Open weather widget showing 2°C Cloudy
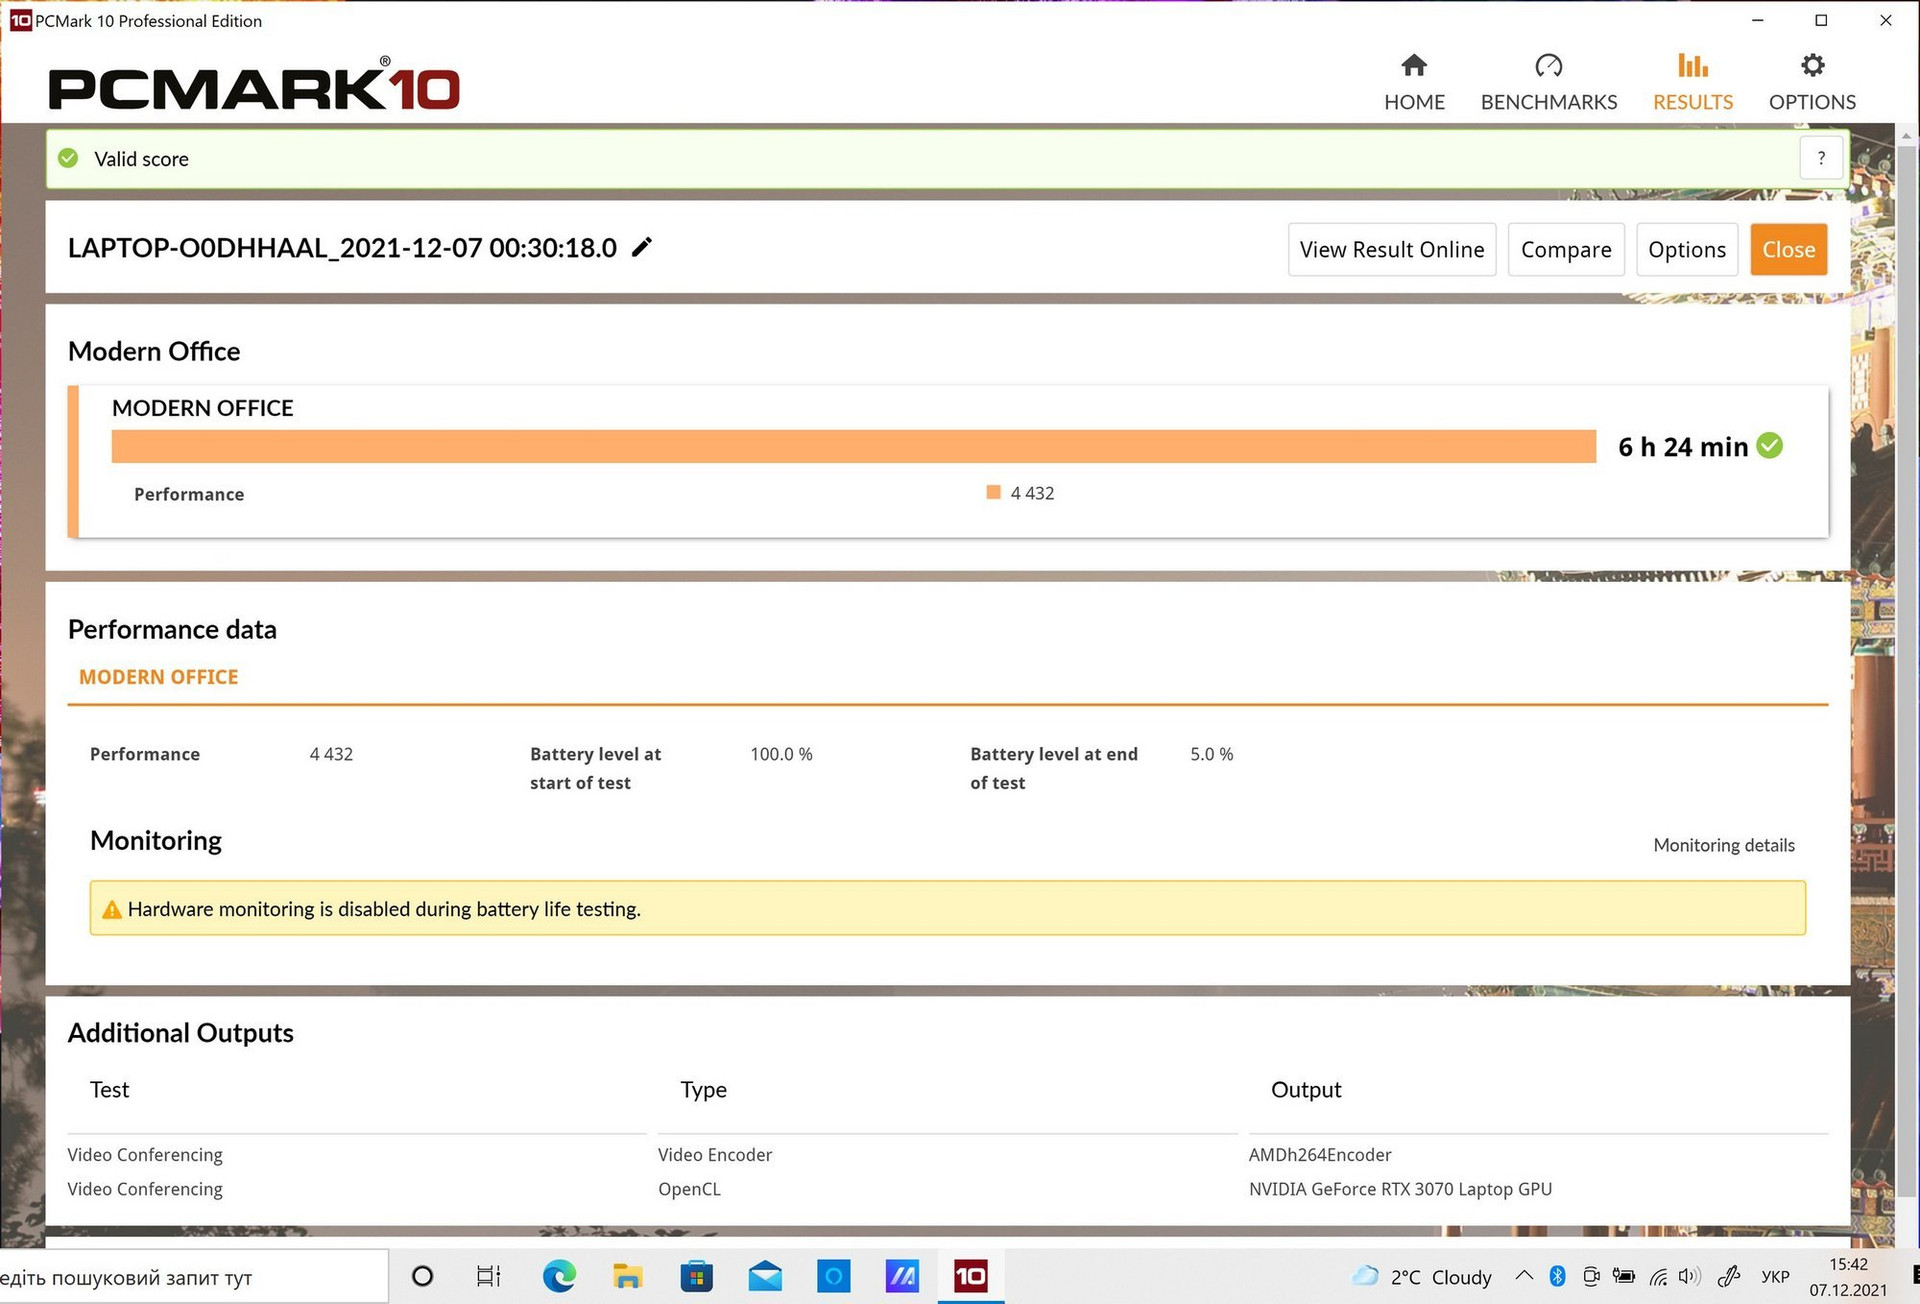This screenshot has width=1920, height=1304. pyautogui.click(x=1422, y=1277)
